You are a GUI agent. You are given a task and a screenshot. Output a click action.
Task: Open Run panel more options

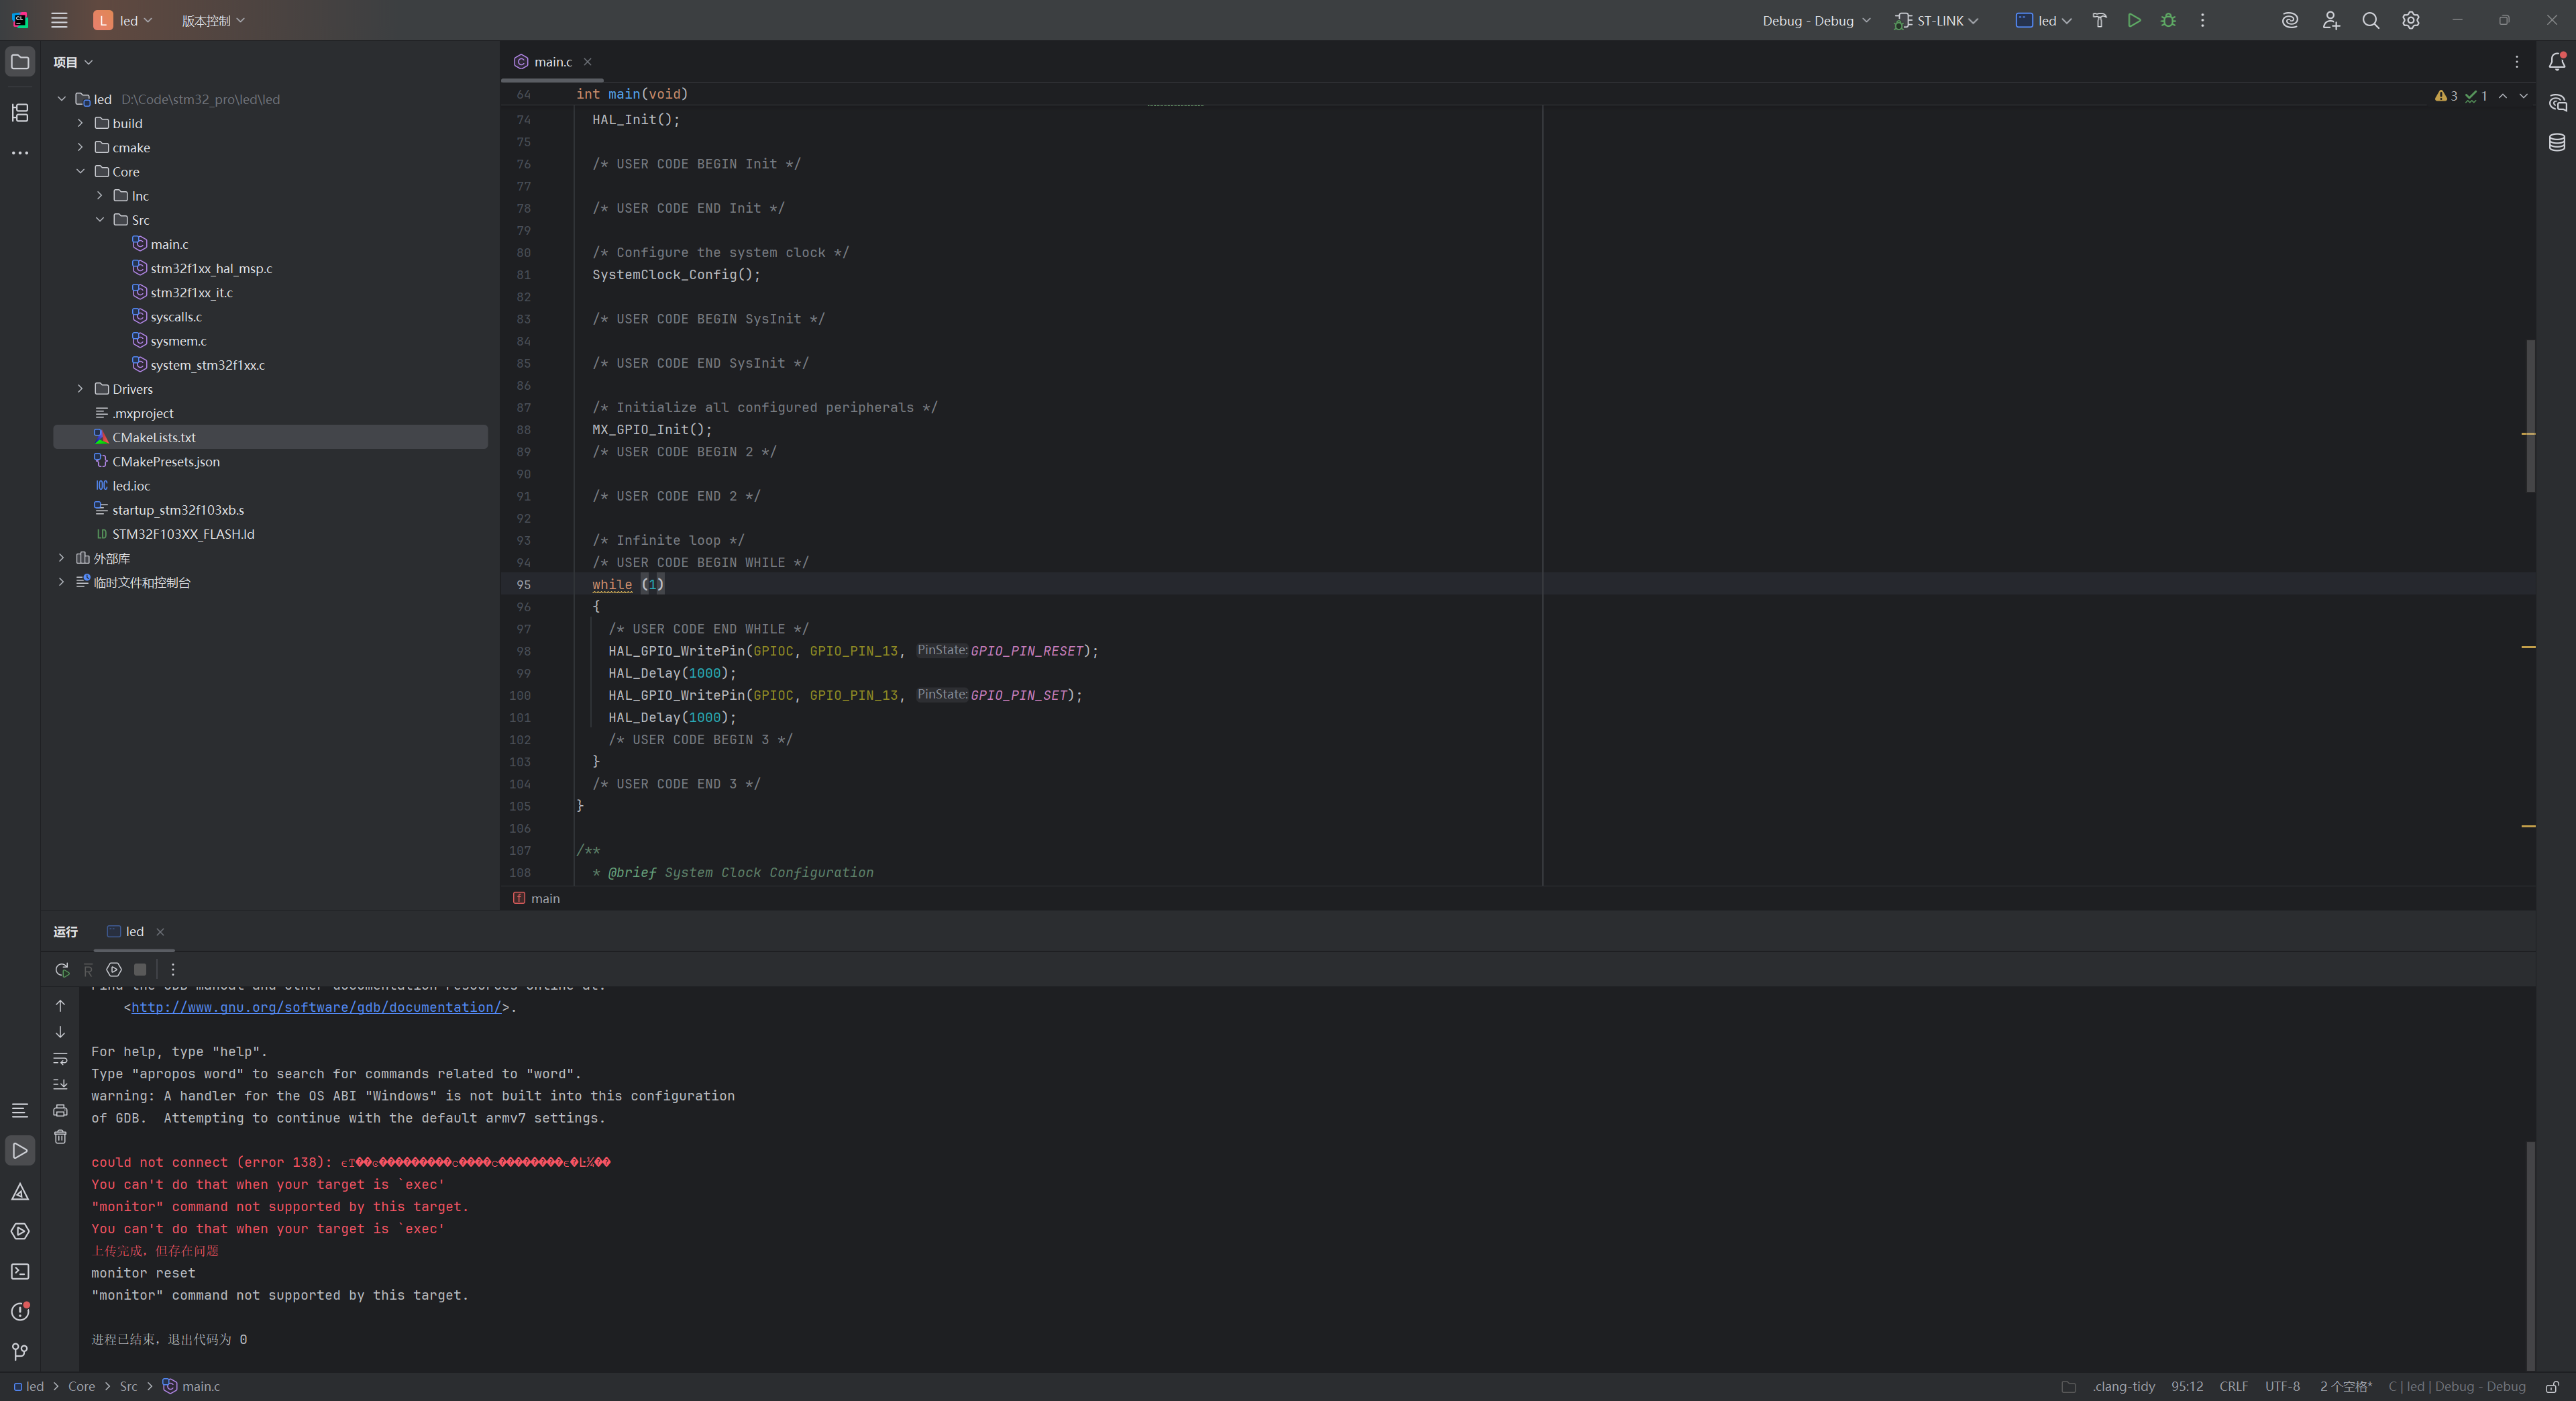pos(173,969)
